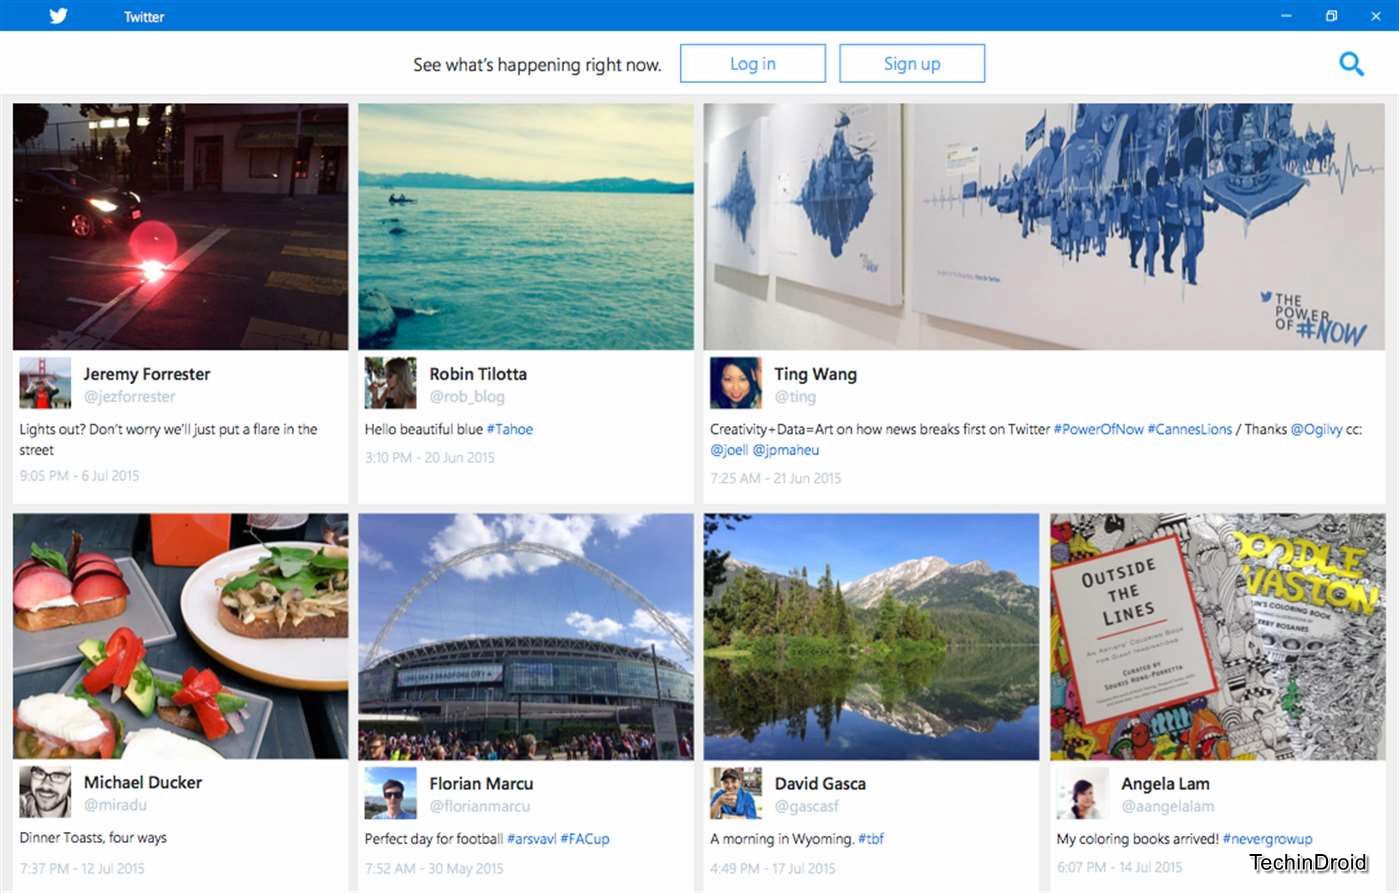Viewport: 1399px width, 893px height.
Task: Close the Twitter window
Action: click(1376, 16)
